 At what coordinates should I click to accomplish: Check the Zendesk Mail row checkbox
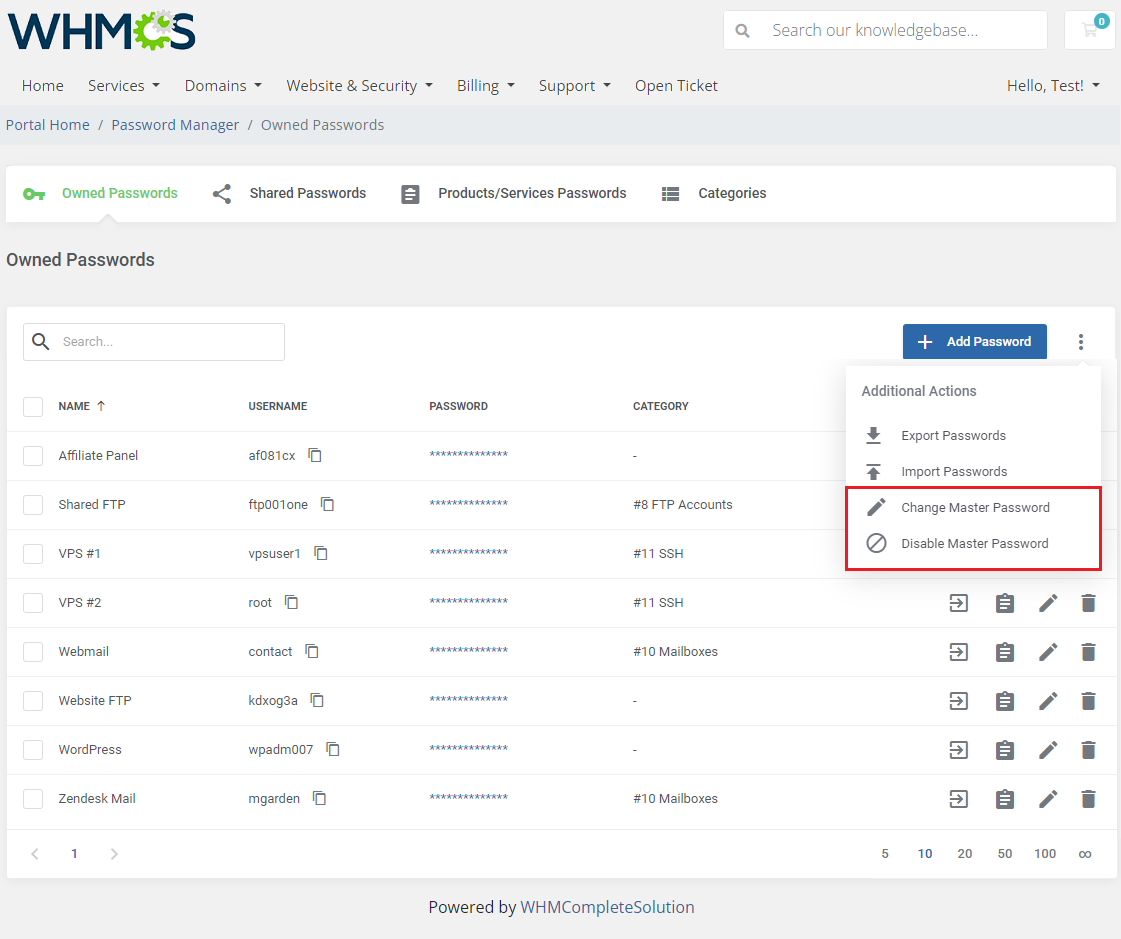point(33,798)
